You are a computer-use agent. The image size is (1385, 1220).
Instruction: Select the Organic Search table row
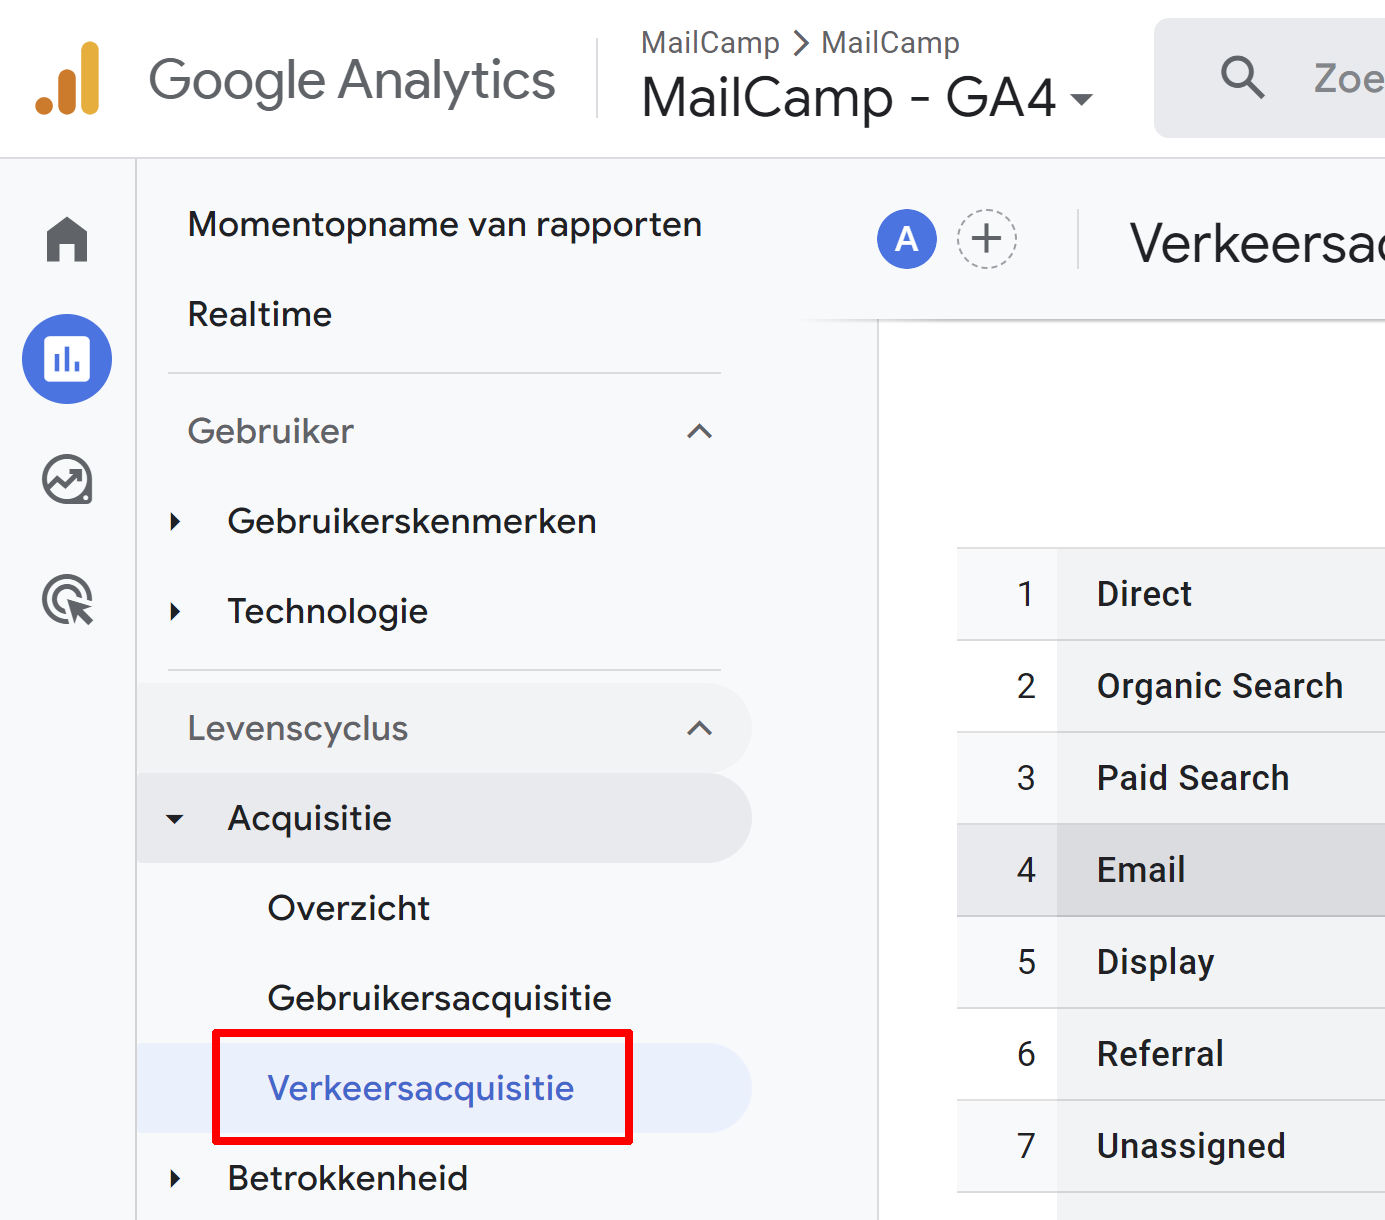(1219, 686)
